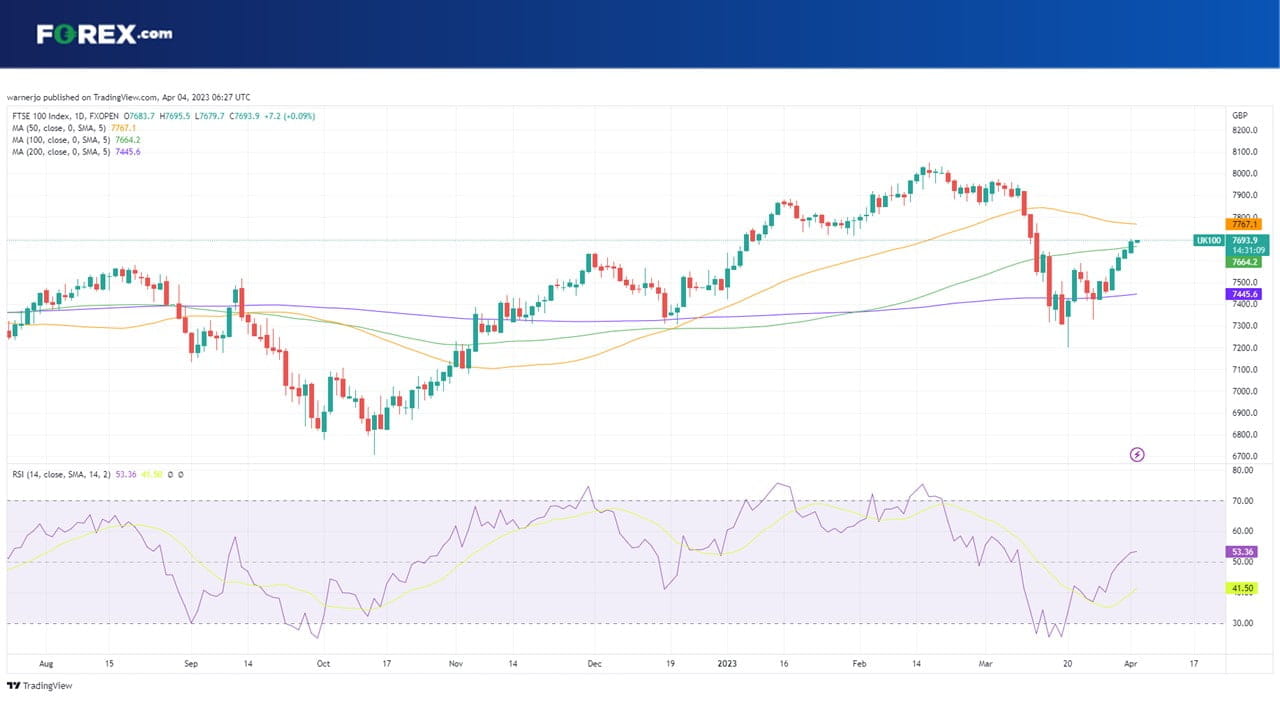Image resolution: width=1280 pixels, height=720 pixels.
Task: Click the Nov label on the time axis
Action: [x=456, y=662]
